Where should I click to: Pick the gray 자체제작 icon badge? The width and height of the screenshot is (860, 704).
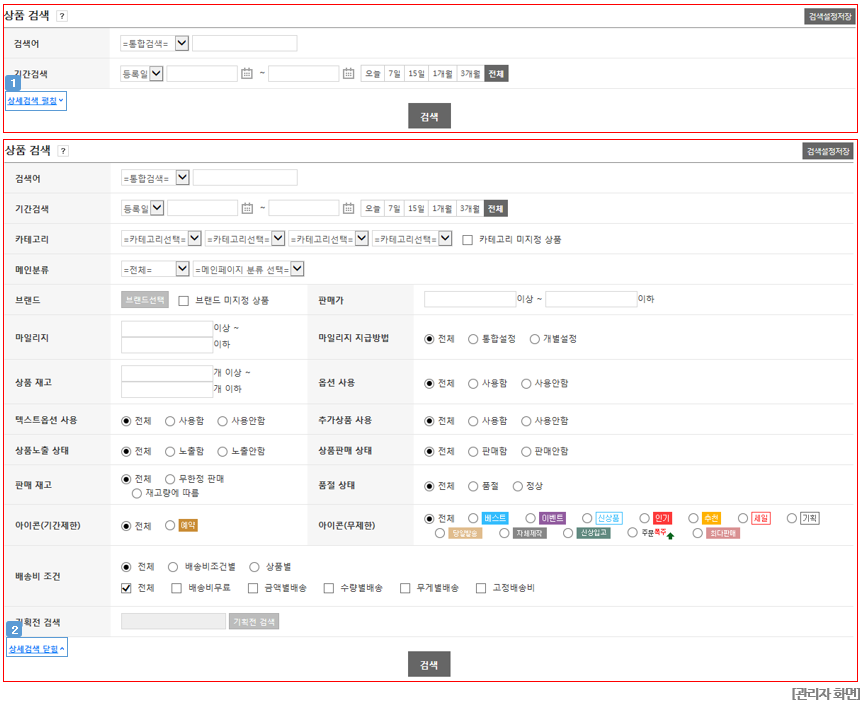click(529, 533)
